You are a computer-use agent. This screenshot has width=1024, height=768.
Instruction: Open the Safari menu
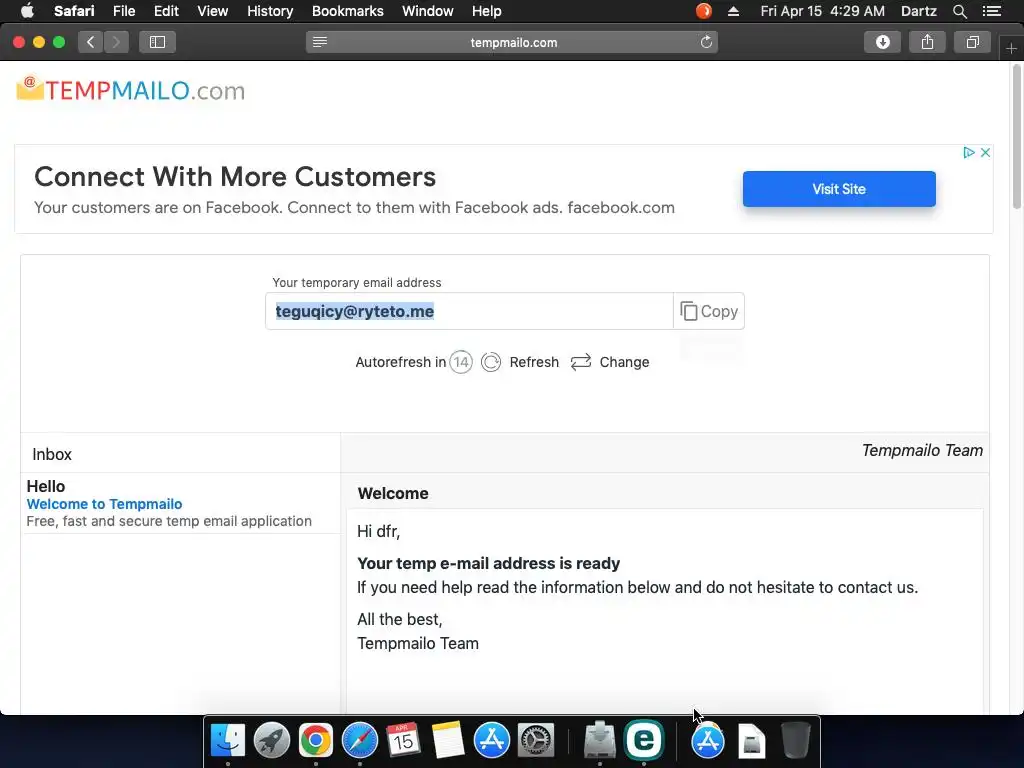(74, 11)
